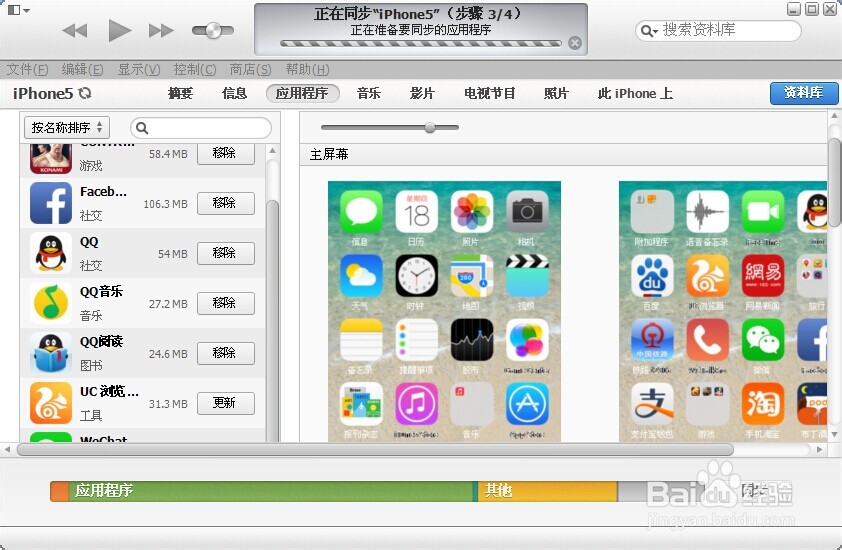842x550 pixels.
Task: Switch to the 信息 tab
Action: click(x=234, y=93)
